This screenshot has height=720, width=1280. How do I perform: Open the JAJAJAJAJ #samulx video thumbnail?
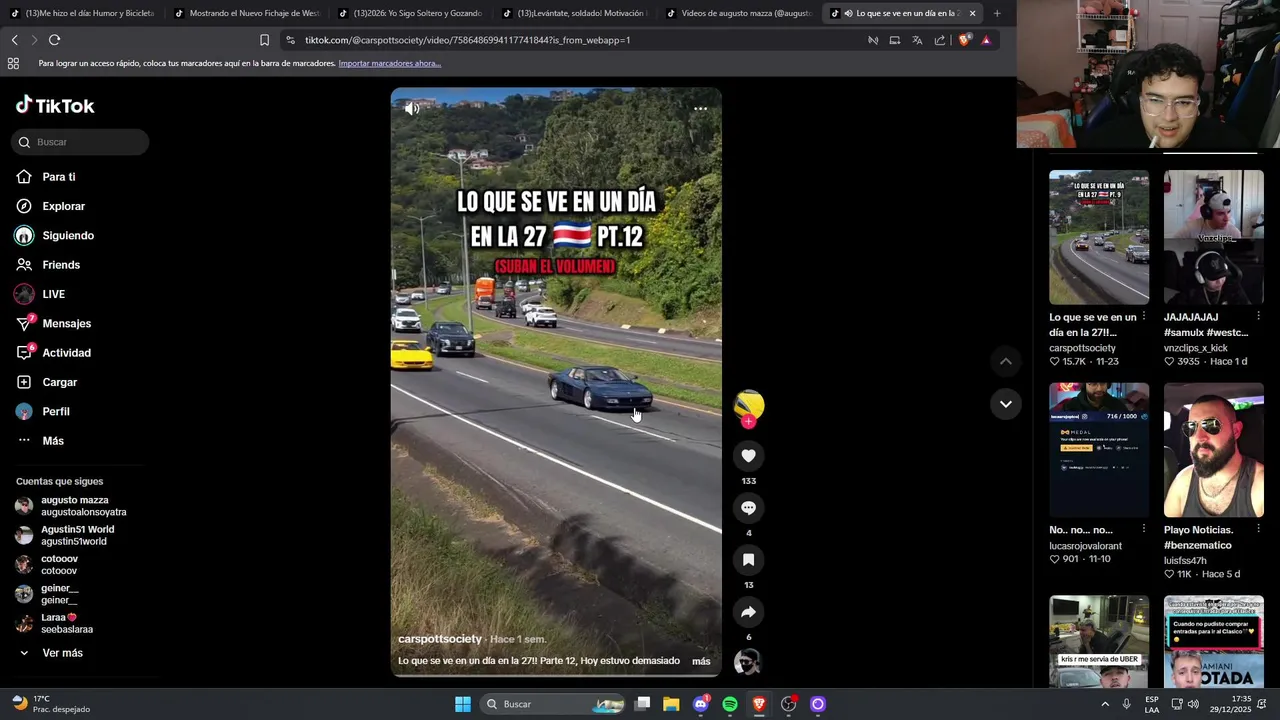1213,237
